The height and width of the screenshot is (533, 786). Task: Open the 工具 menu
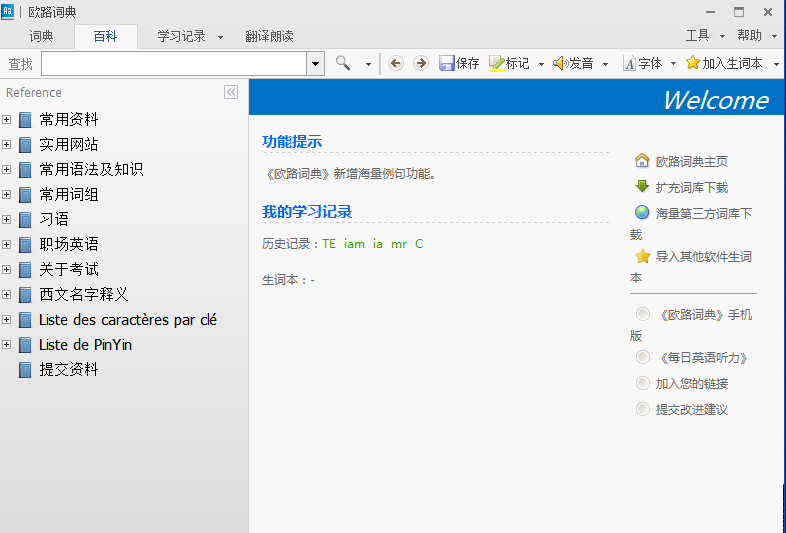tap(698, 35)
